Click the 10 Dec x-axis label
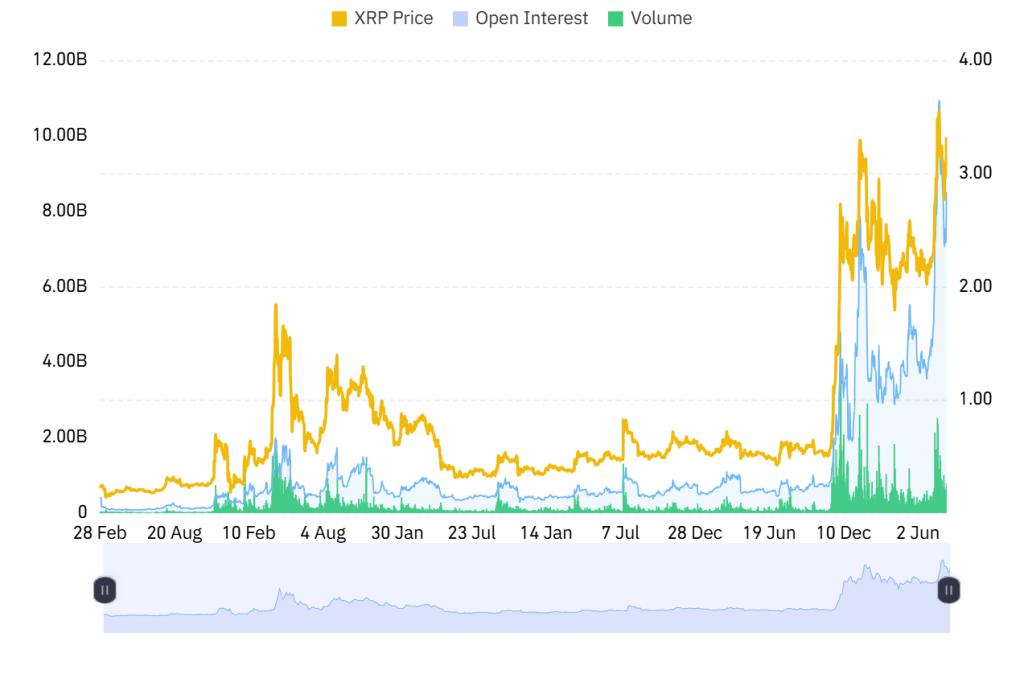The image size is (1024, 678). click(844, 533)
